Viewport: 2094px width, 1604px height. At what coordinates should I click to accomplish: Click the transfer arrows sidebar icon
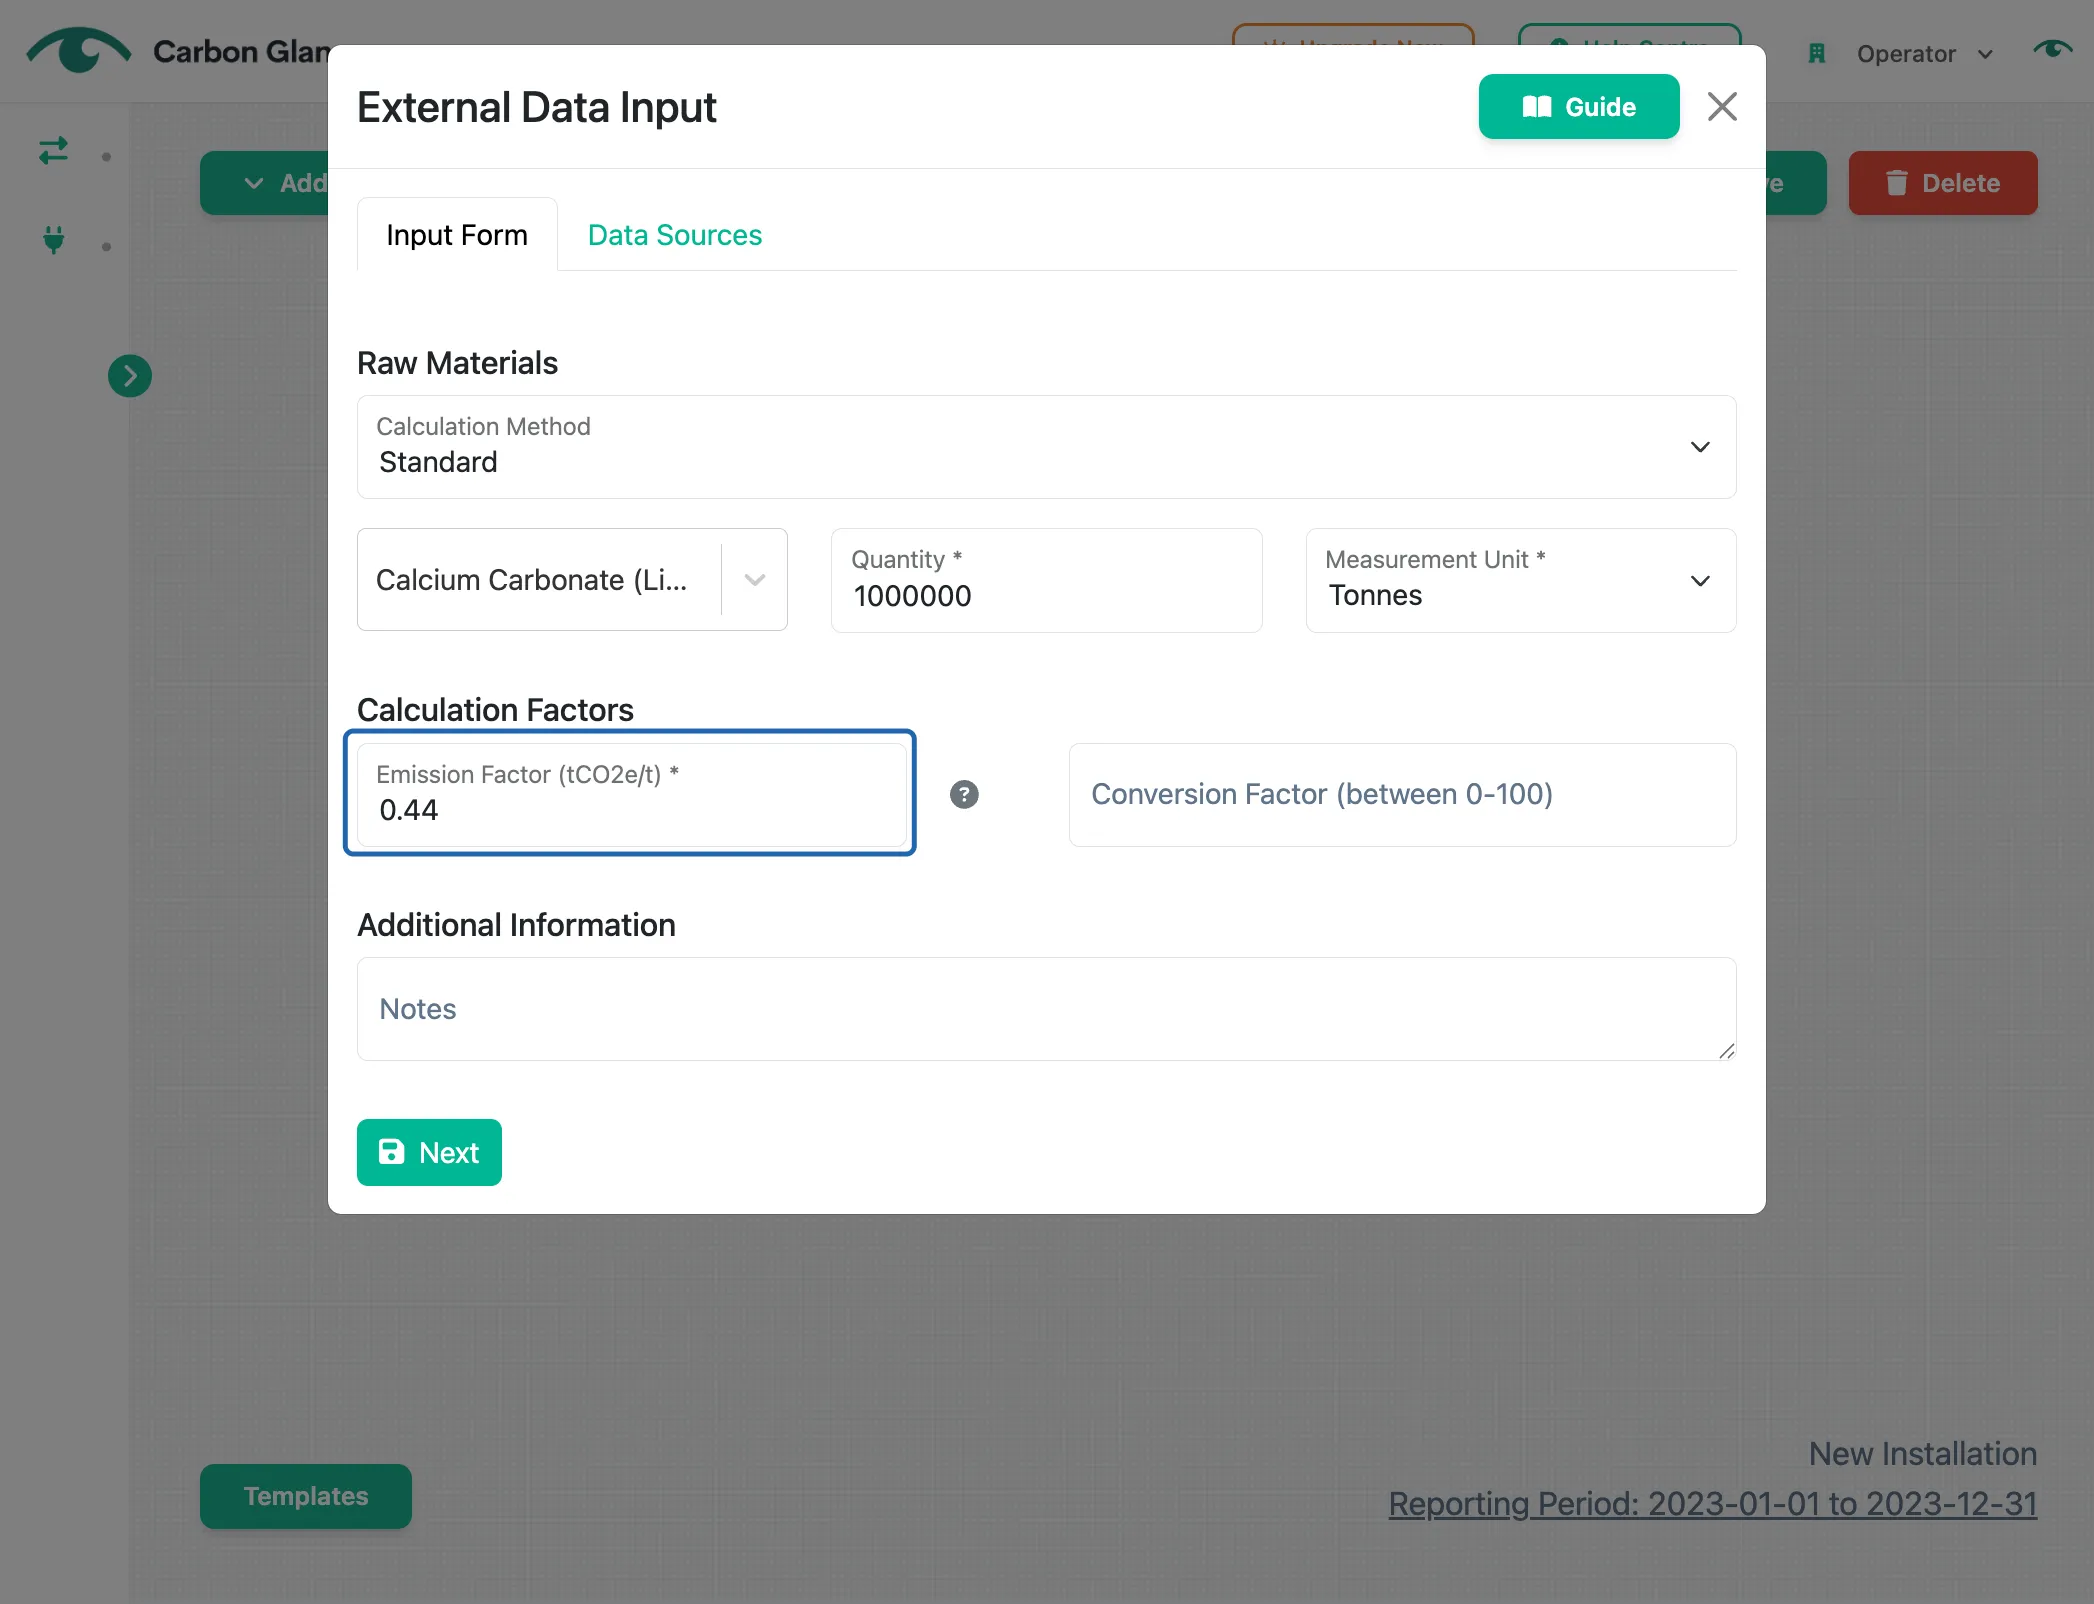[x=54, y=152]
